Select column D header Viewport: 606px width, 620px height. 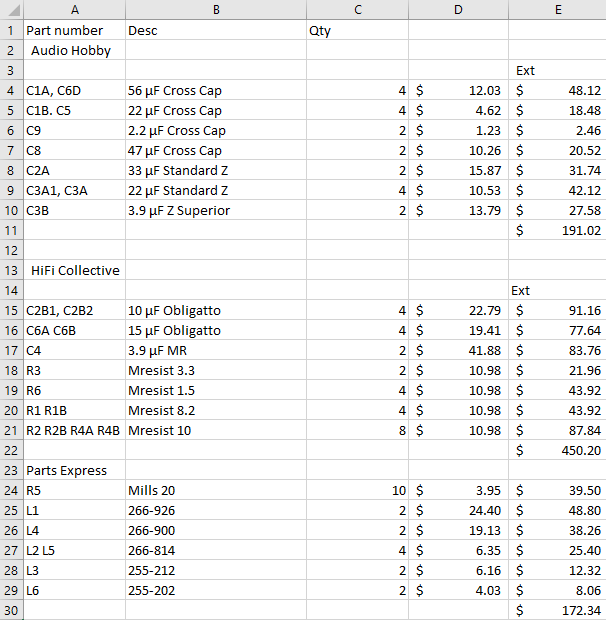[x=458, y=9]
